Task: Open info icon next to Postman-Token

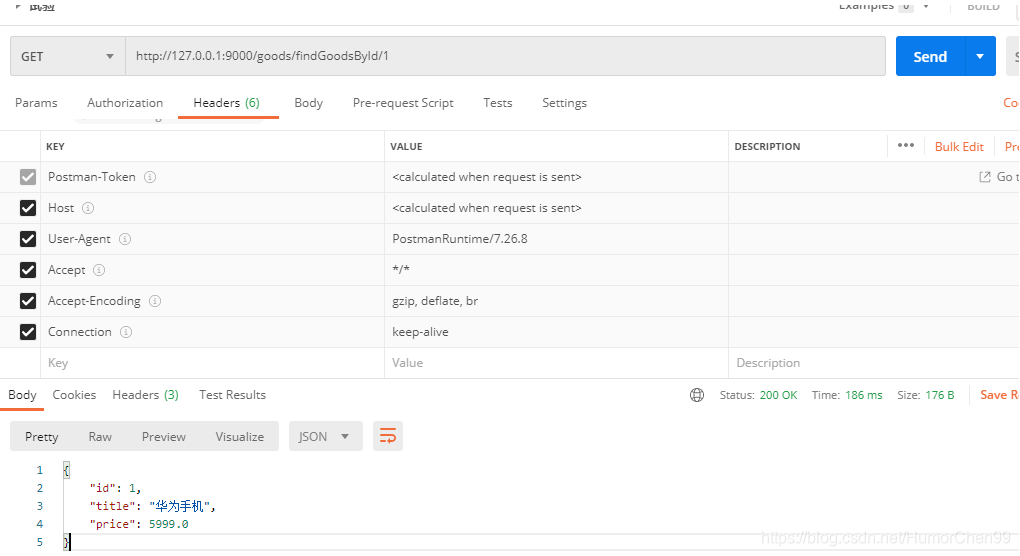Action: pos(150,177)
